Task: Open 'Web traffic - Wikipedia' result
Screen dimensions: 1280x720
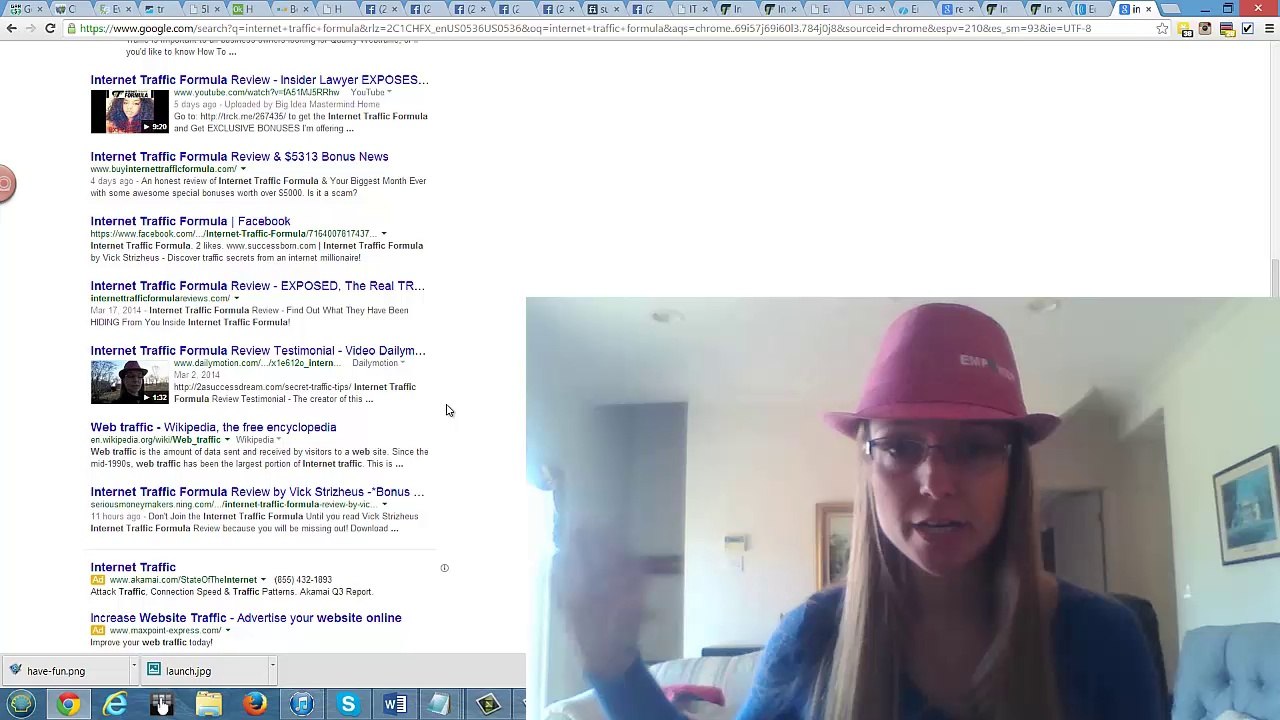Action: 214,427
